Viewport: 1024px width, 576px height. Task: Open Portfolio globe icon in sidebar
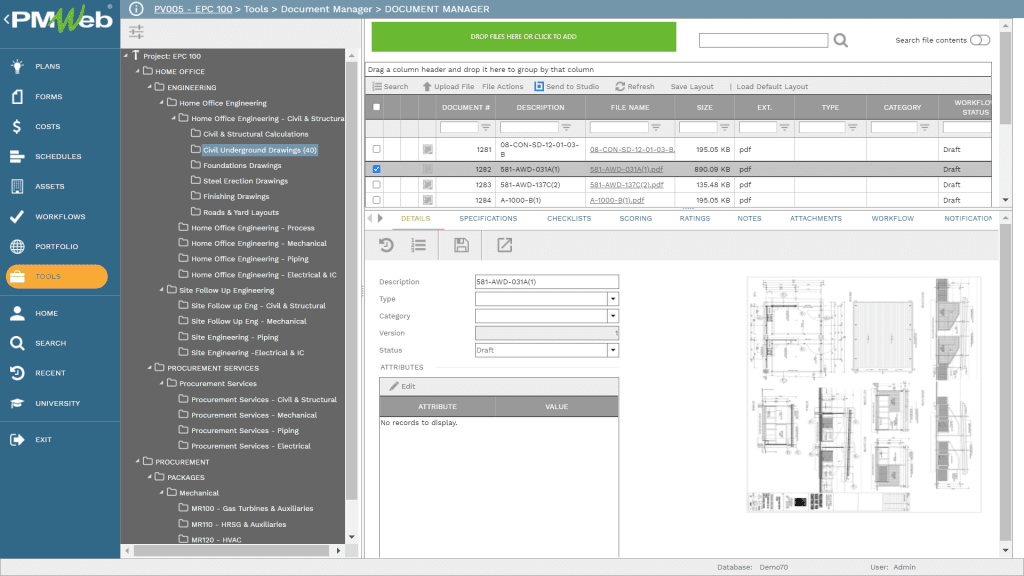click(17, 246)
